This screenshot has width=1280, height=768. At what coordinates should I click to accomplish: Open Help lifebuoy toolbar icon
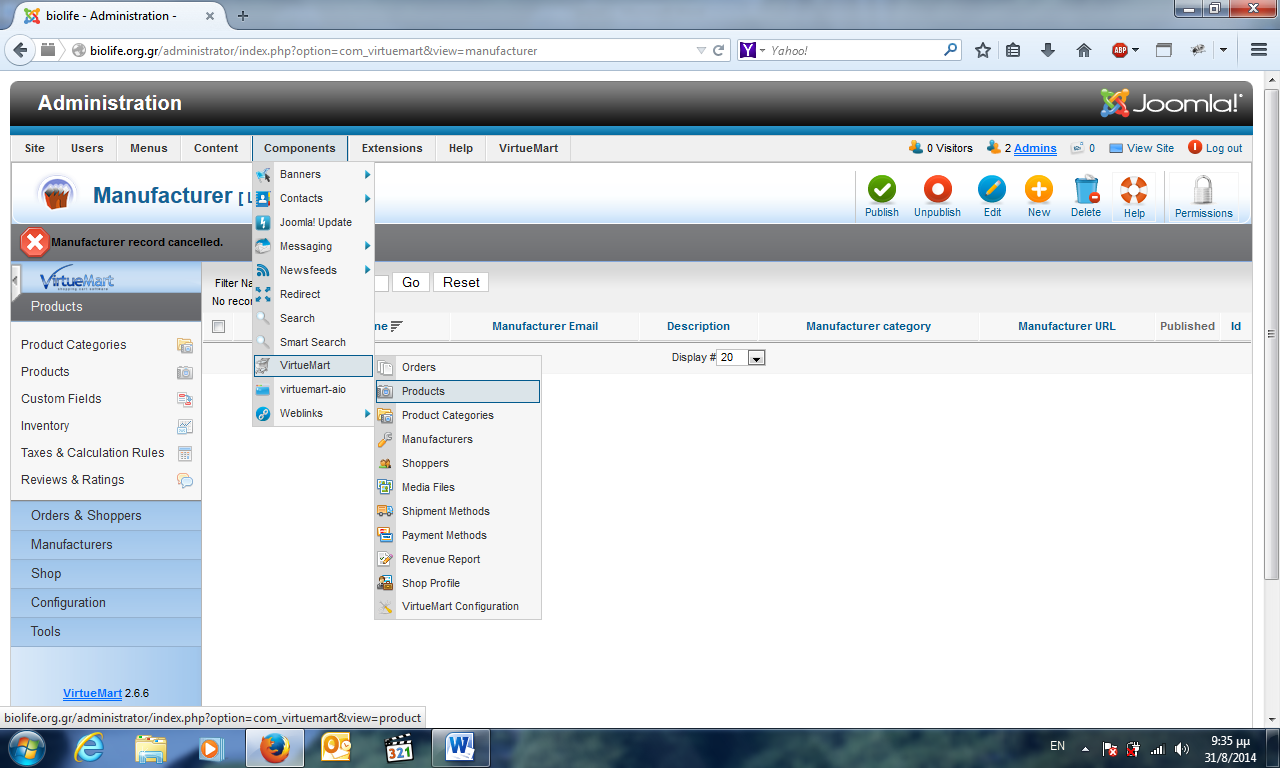coord(1134,189)
